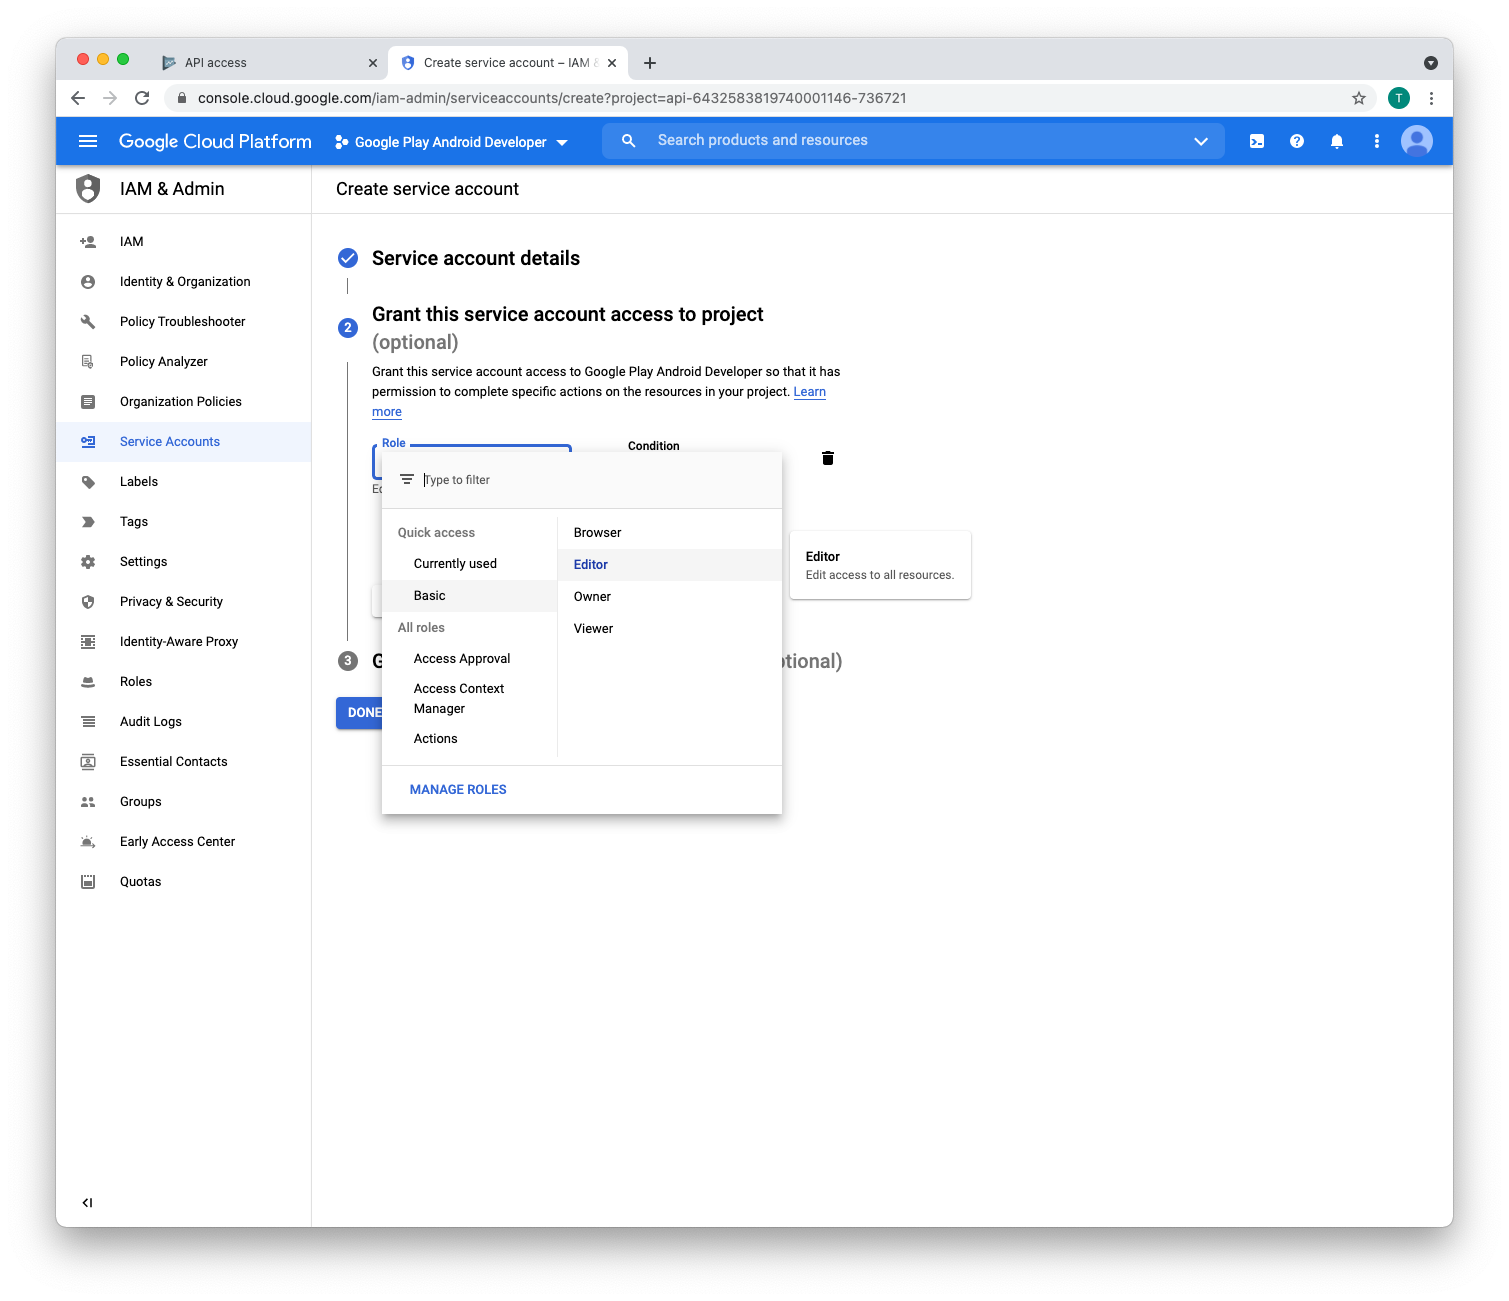Choose the Editor role
Viewport: 1509px width, 1301px height.
tap(670, 565)
